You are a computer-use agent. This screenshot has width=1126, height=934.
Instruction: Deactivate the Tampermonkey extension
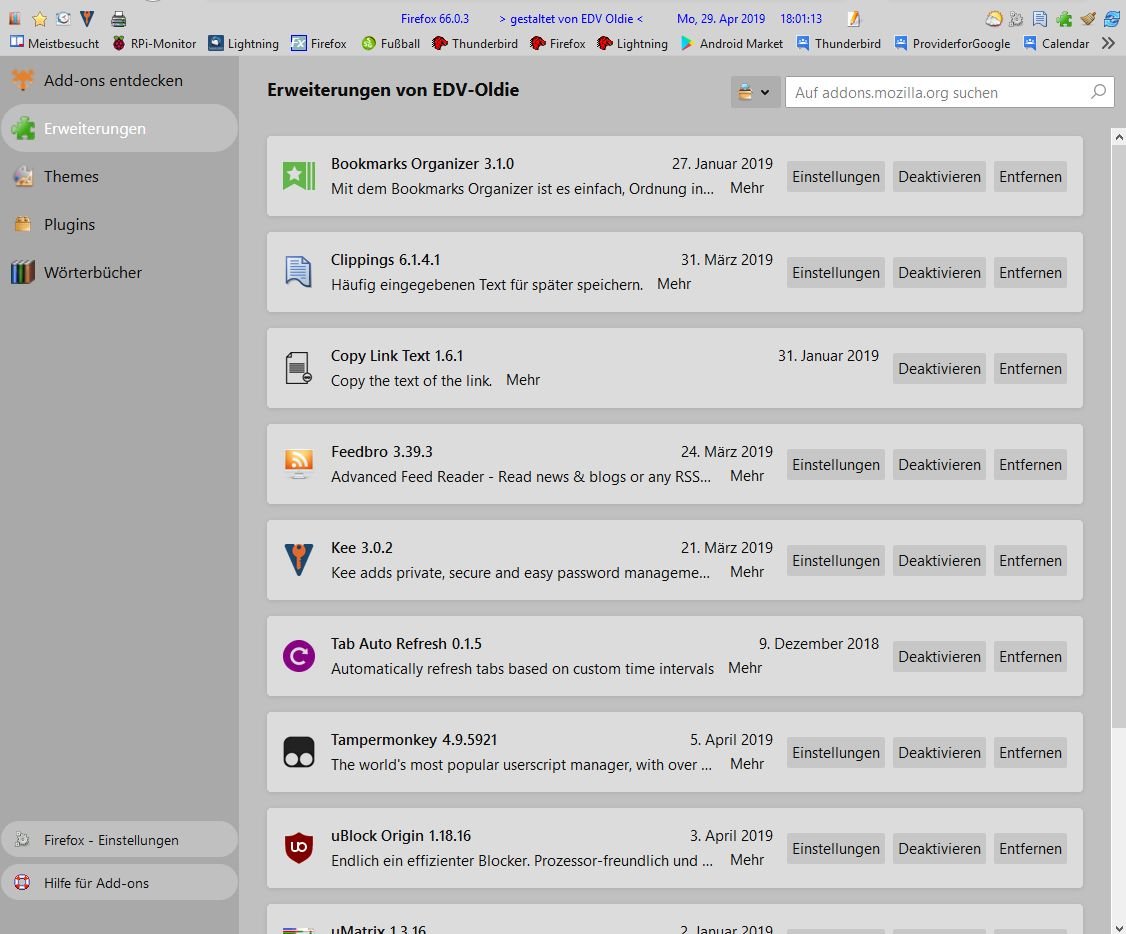click(x=939, y=752)
